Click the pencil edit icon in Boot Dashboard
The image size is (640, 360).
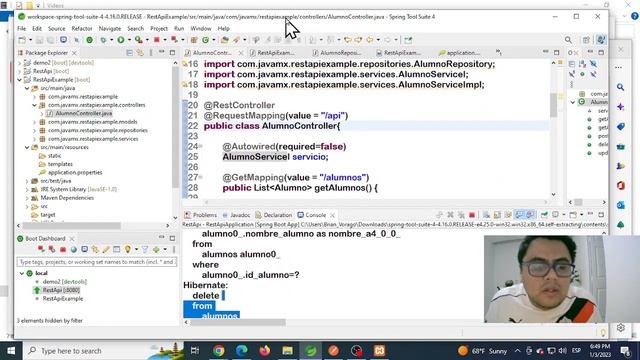(106, 249)
